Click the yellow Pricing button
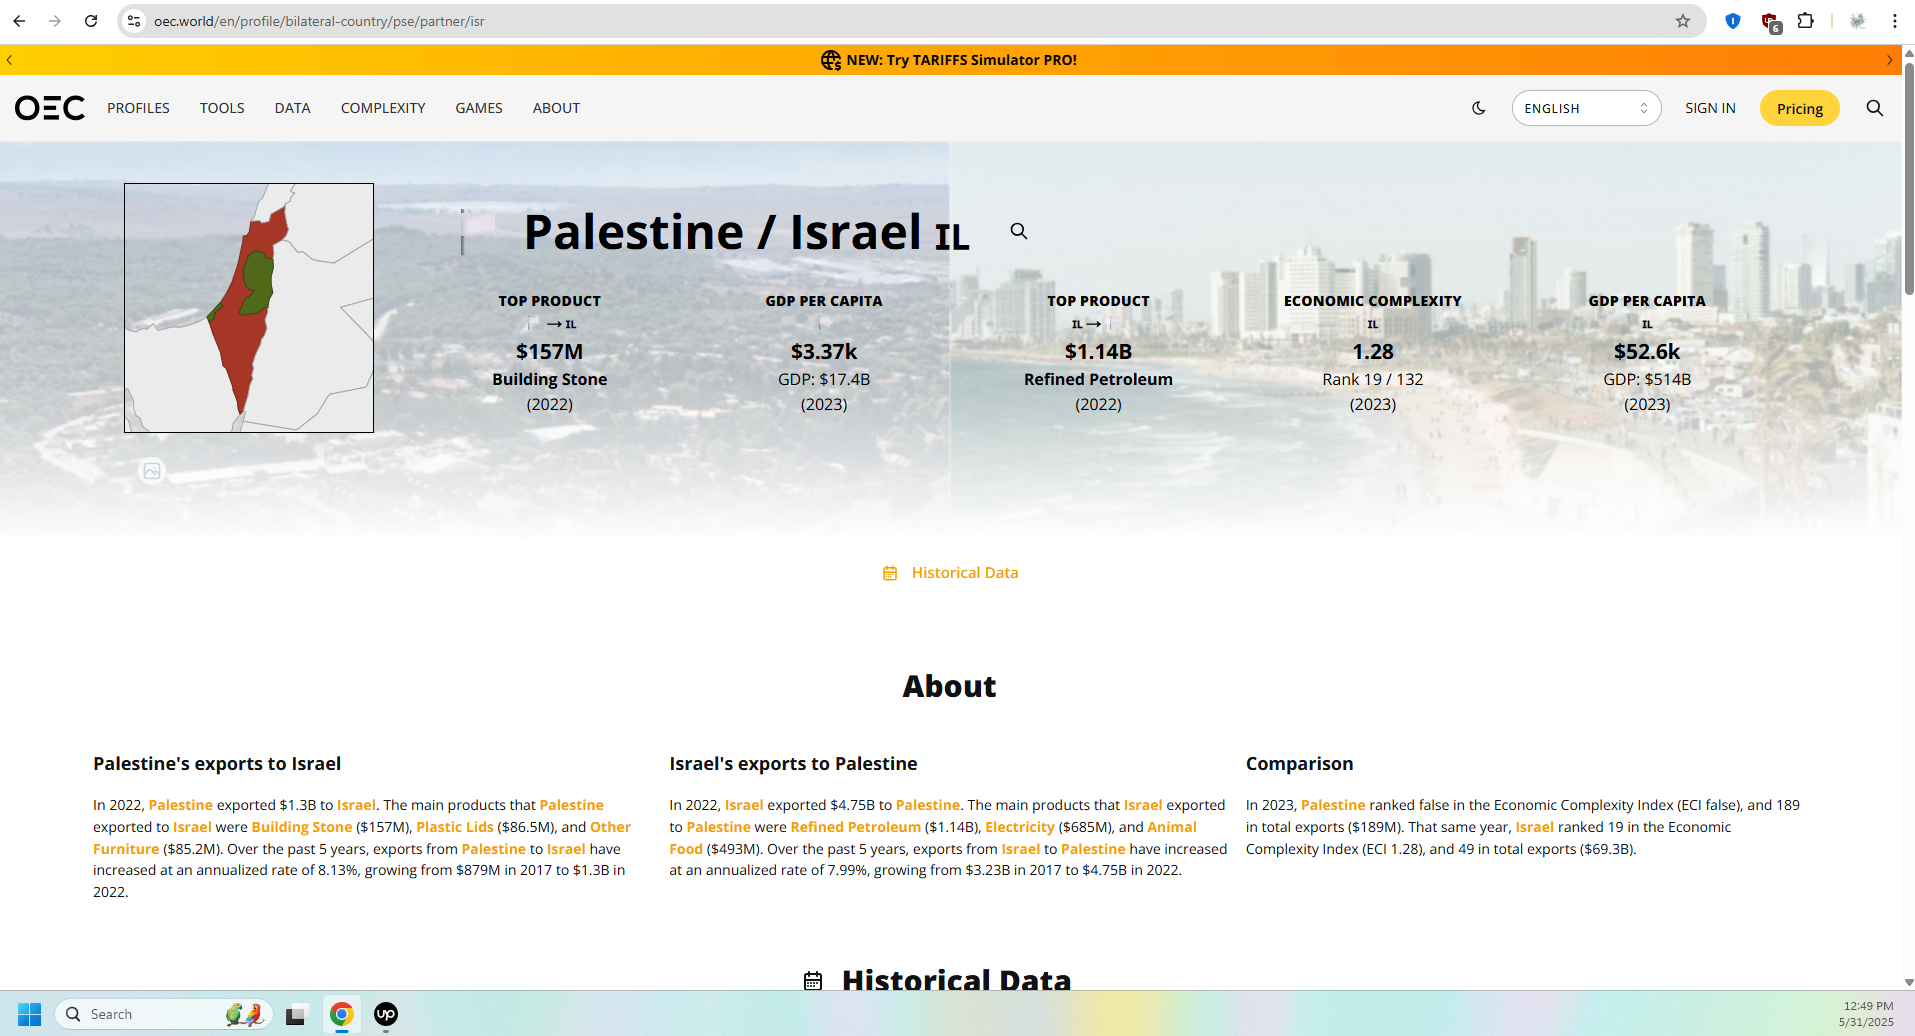 (1800, 108)
